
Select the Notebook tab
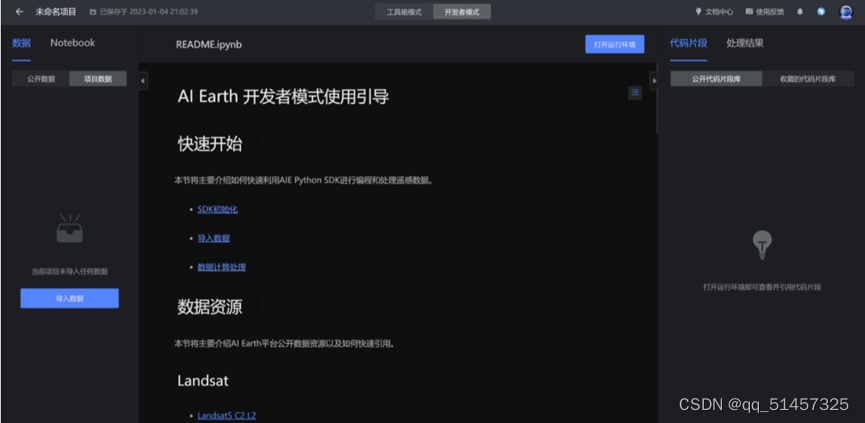(72, 43)
